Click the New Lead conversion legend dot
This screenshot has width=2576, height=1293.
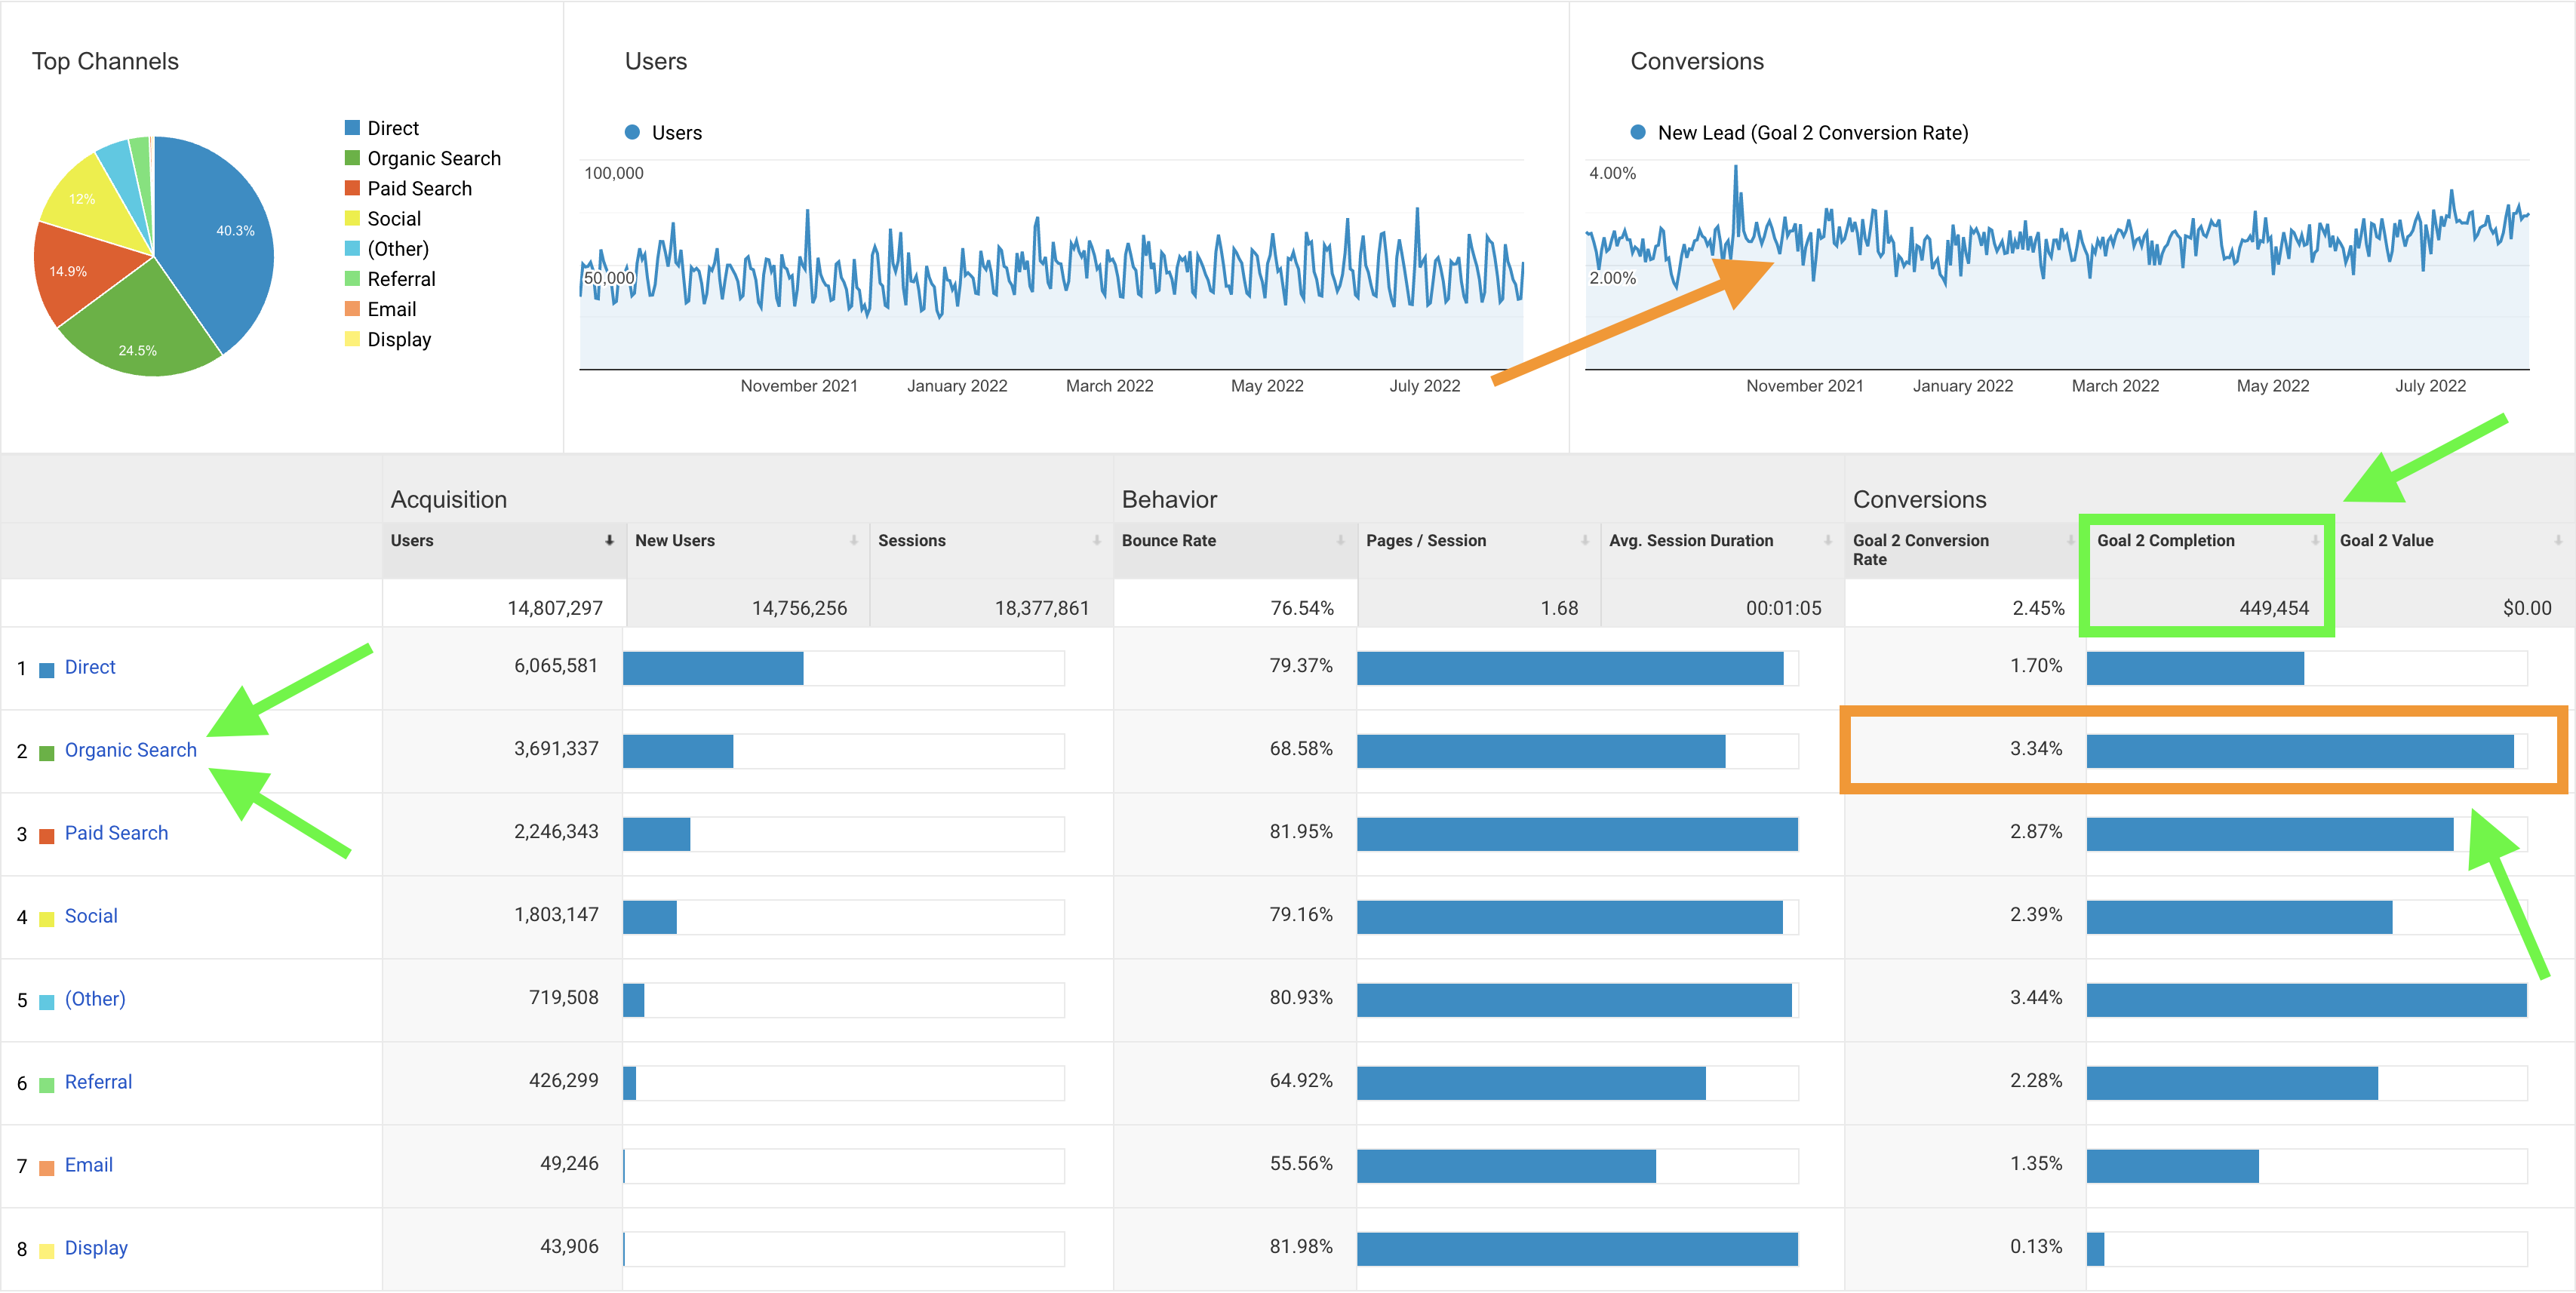[x=1638, y=132]
